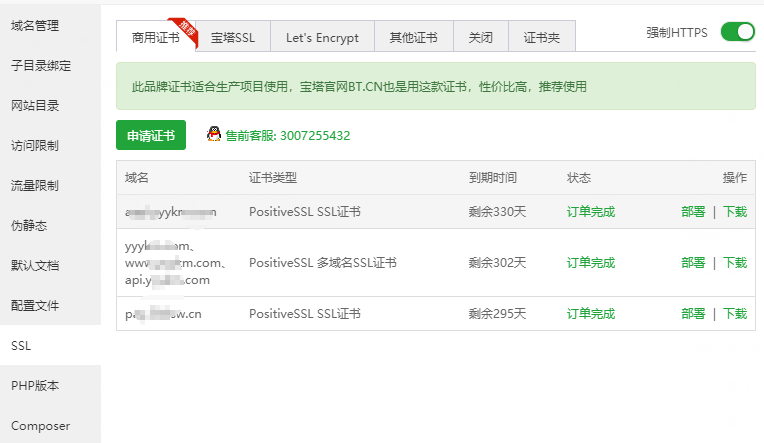Click the 申请证书 button
Image resolution: width=764 pixels, height=443 pixels.
pyautogui.click(x=151, y=135)
